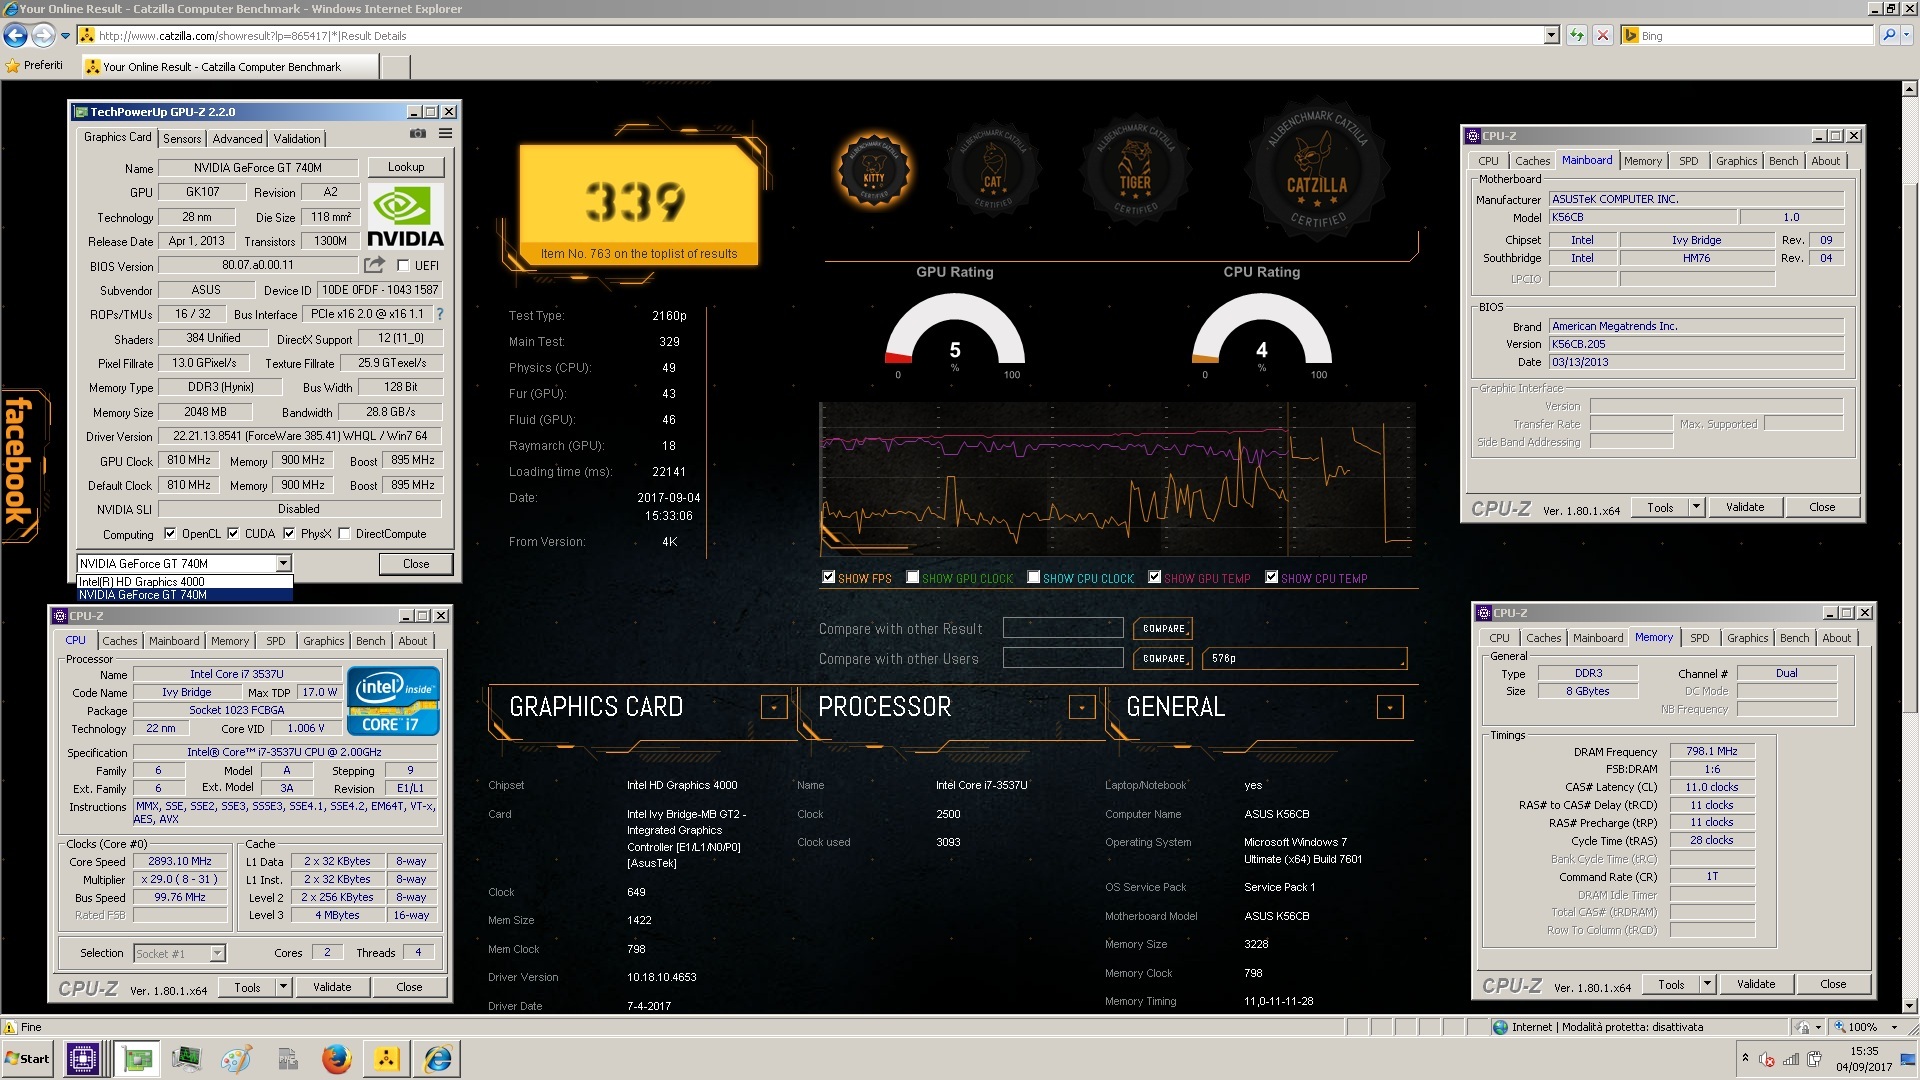Image resolution: width=1920 pixels, height=1080 pixels.
Task: Click the page vertical scrollbar down arrow
Action: [x=1909, y=1006]
